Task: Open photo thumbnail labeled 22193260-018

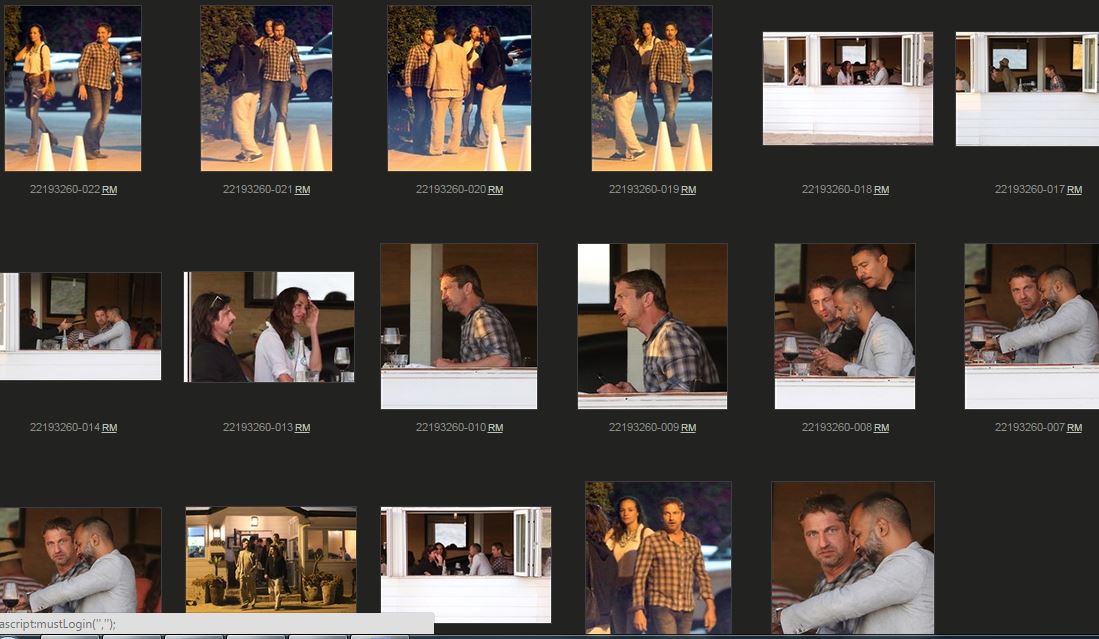Action: (847, 88)
